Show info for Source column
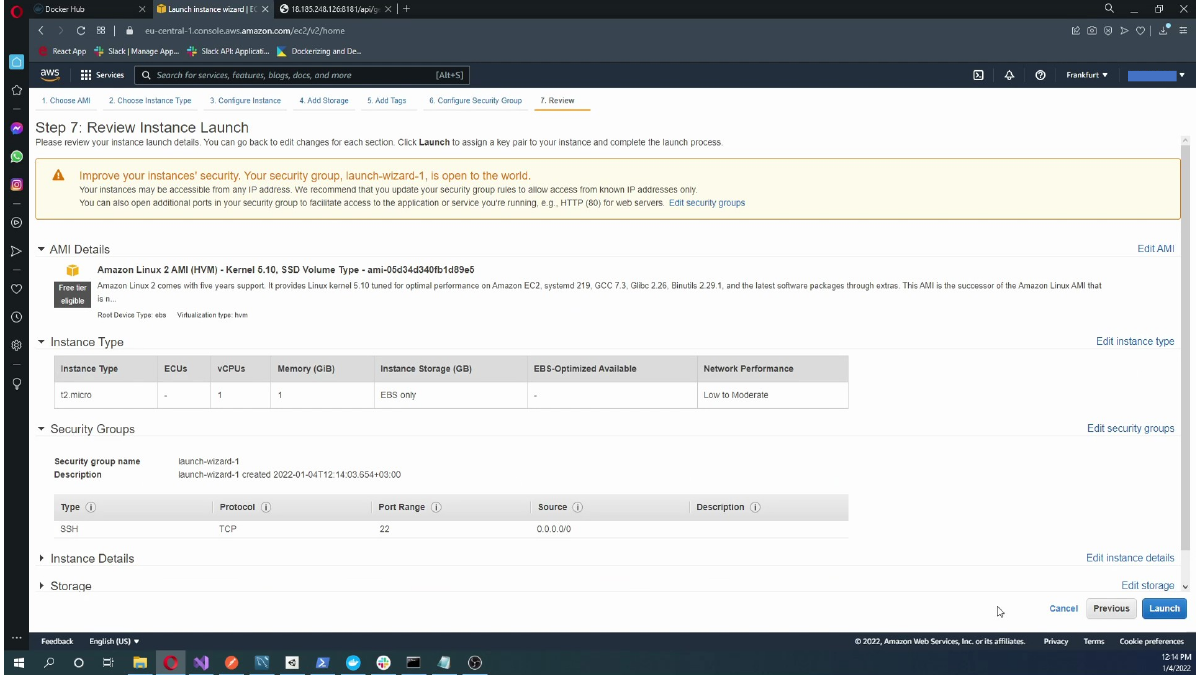 point(579,508)
